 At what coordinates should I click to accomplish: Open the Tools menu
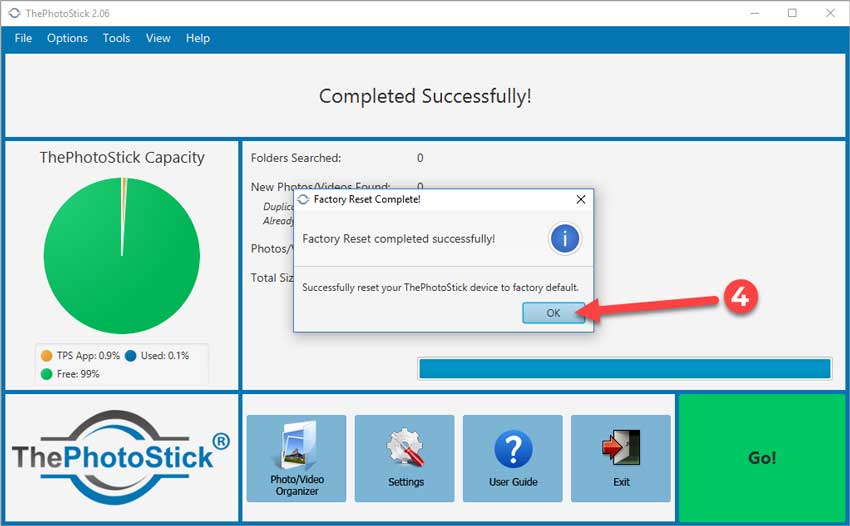tap(117, 39)
